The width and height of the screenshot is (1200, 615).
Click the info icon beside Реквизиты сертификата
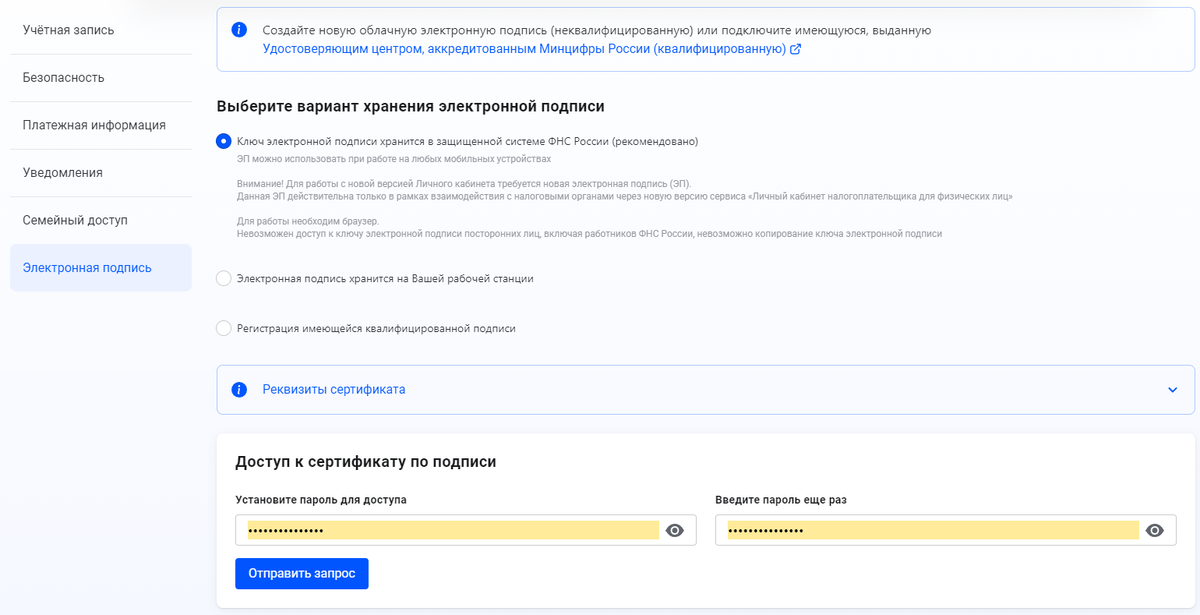[239, 389]
